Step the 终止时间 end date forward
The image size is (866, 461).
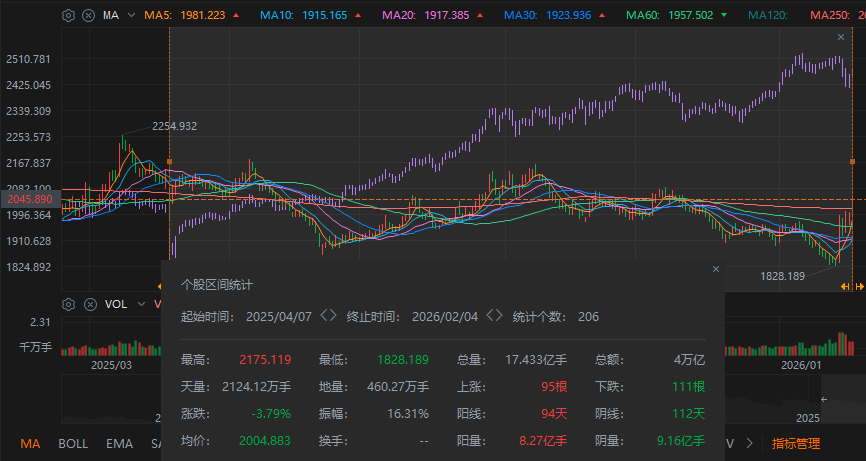(x=500, y=316)
